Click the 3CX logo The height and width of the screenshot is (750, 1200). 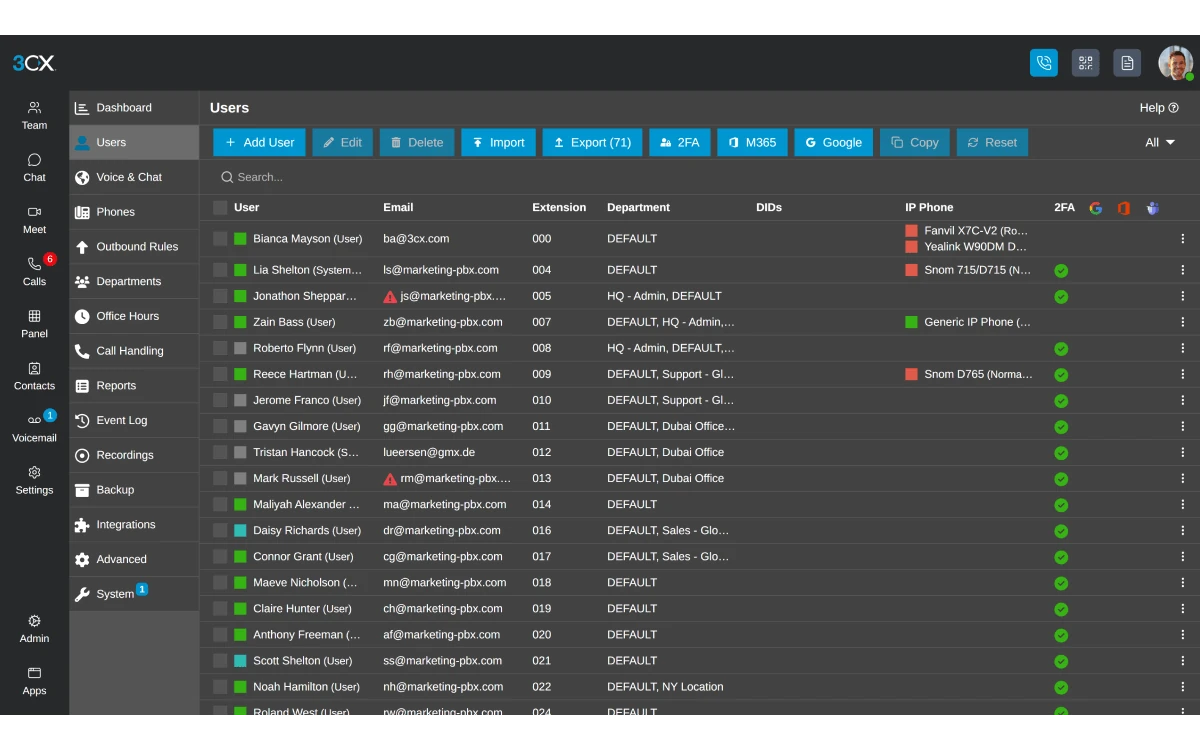click(34, 63)
